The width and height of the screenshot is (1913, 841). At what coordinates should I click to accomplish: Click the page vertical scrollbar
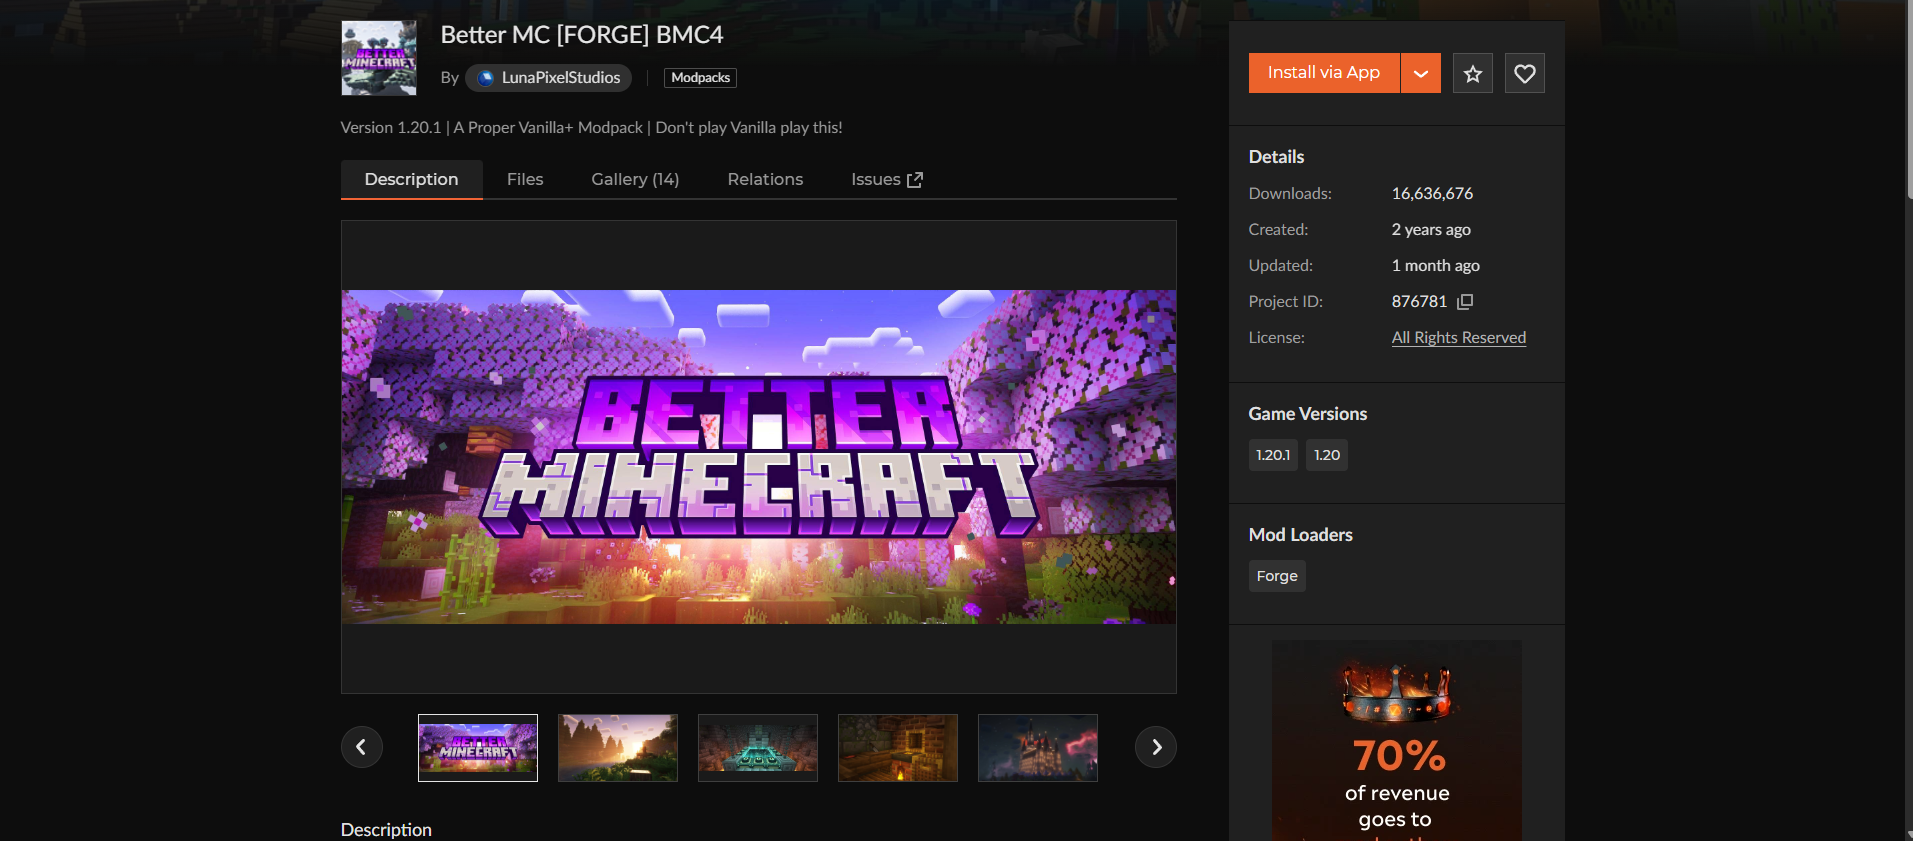[1908, 100]
